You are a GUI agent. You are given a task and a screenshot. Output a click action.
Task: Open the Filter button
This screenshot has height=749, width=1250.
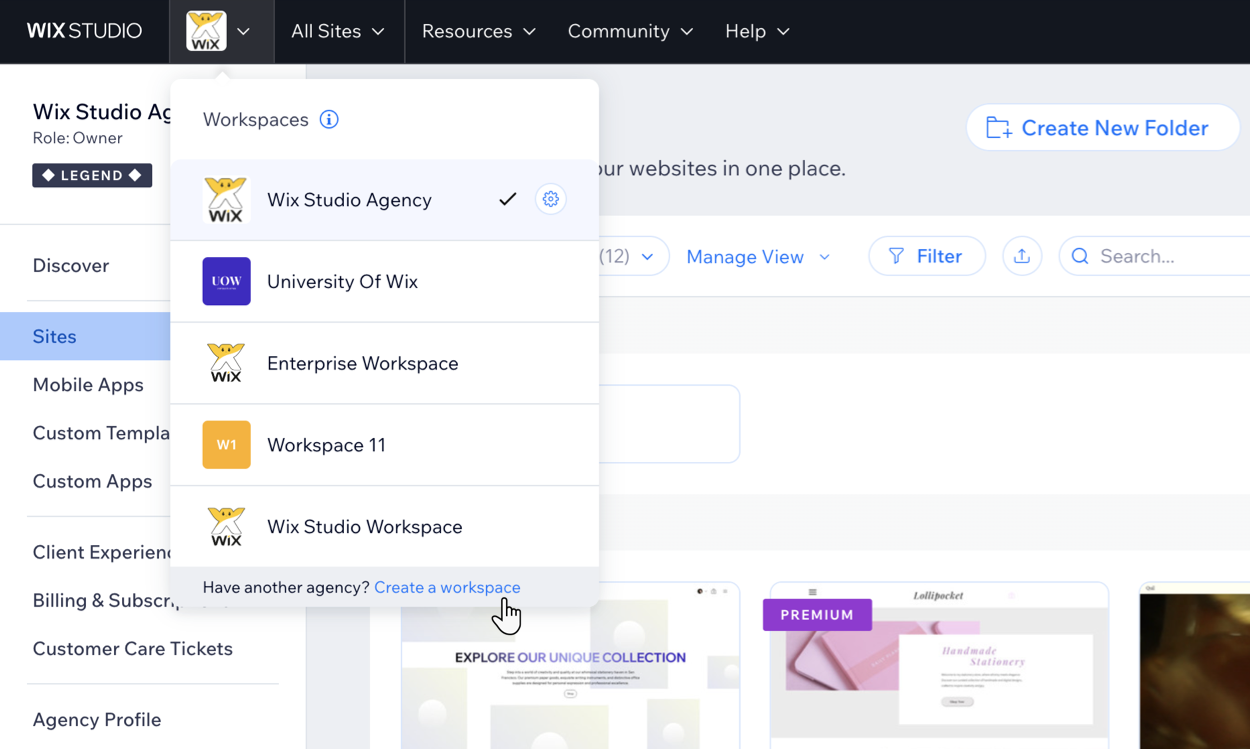click(x=926, y=256)
